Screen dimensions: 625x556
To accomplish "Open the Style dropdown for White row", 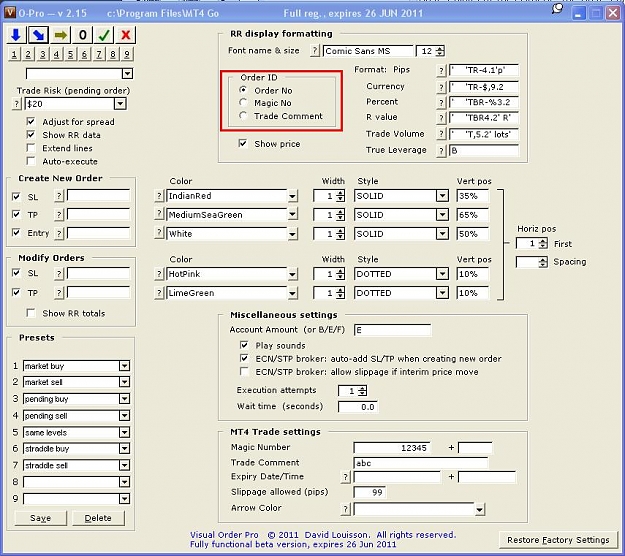I will coord(442,234).
